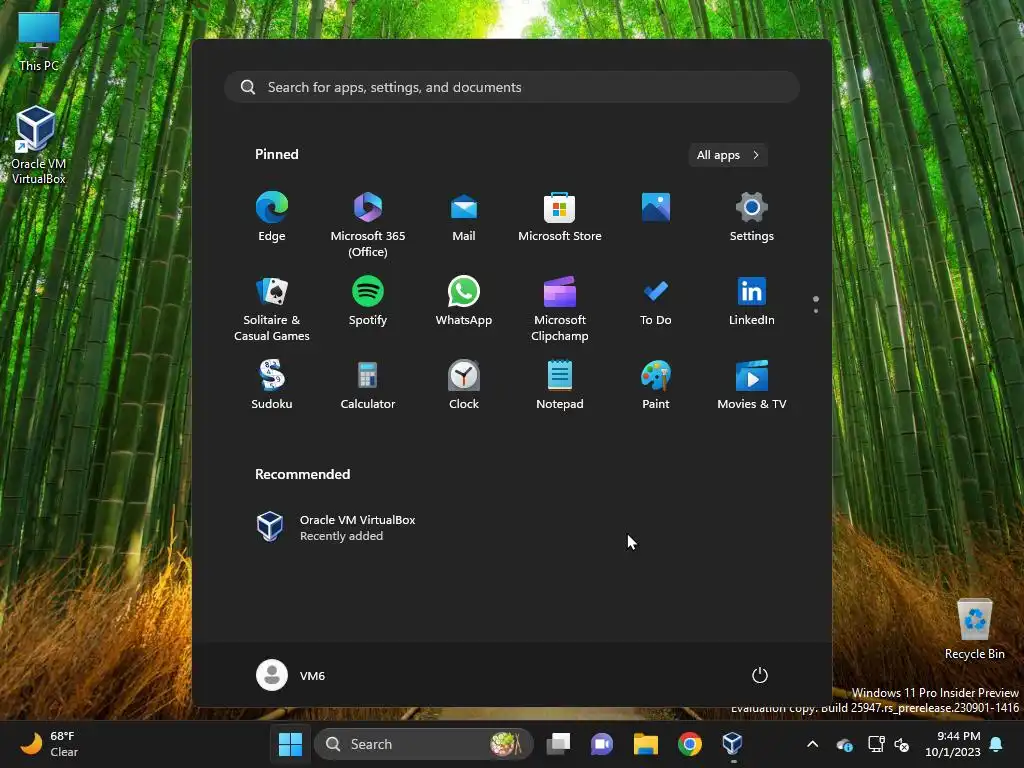
Task: Open File Explorer from taskbar
Action: [645, 744]
